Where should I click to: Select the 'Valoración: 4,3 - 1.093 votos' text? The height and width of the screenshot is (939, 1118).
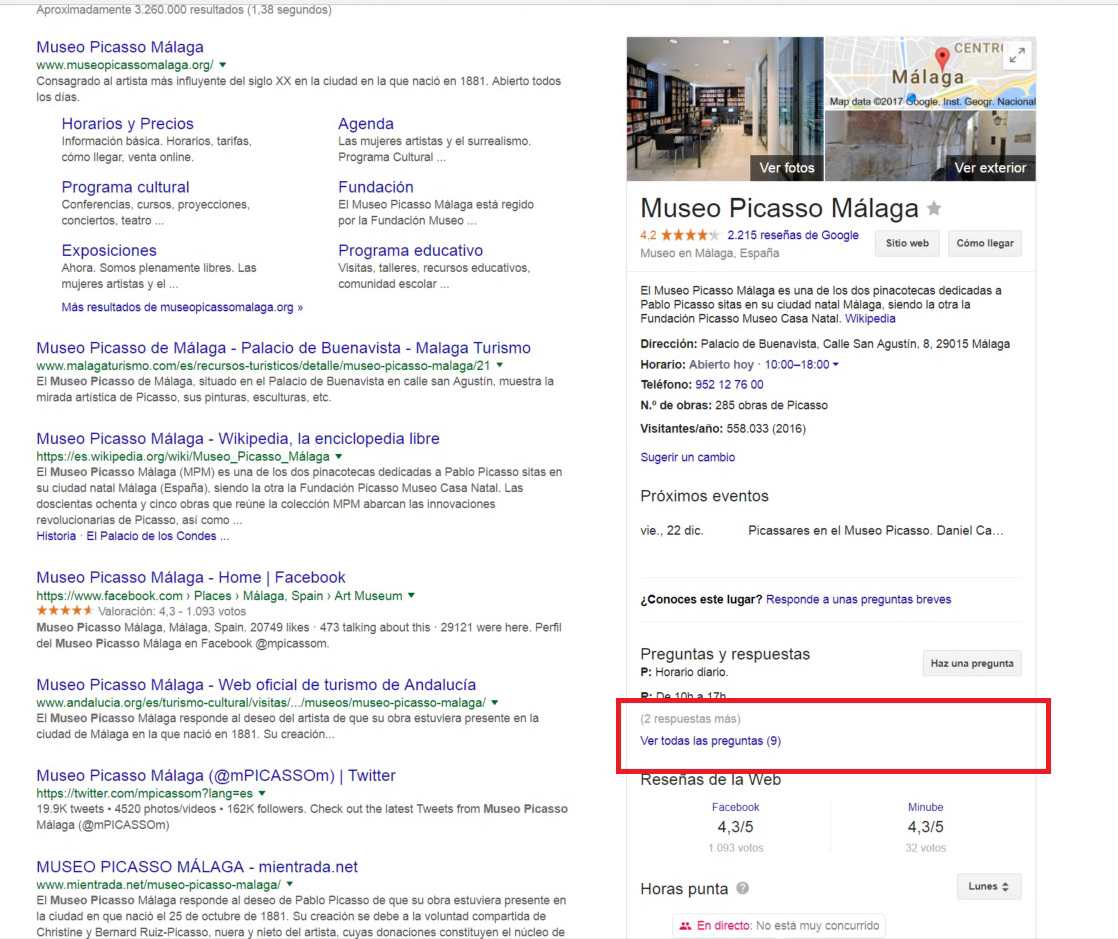click(x=172, y=612)
